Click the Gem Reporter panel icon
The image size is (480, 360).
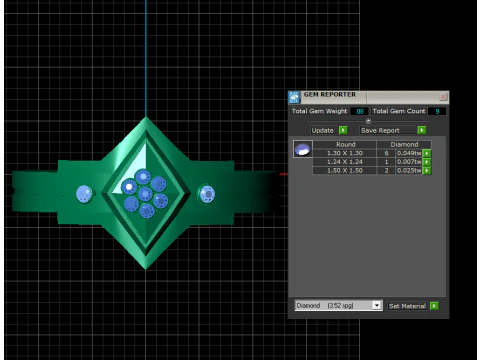(294, 97)
